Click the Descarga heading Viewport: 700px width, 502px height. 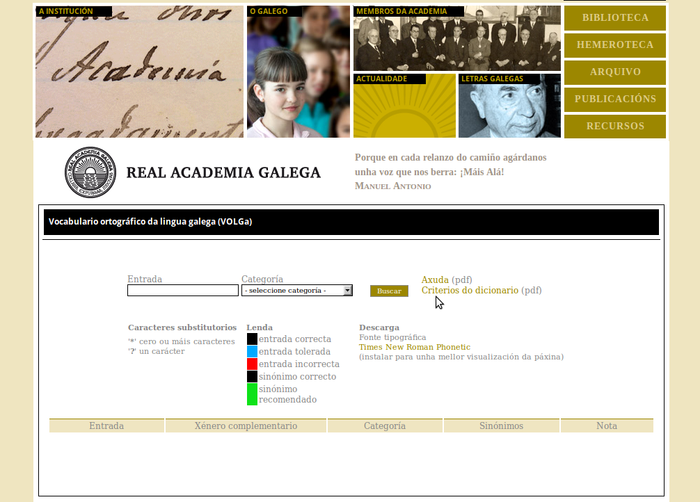click(379, 327)
